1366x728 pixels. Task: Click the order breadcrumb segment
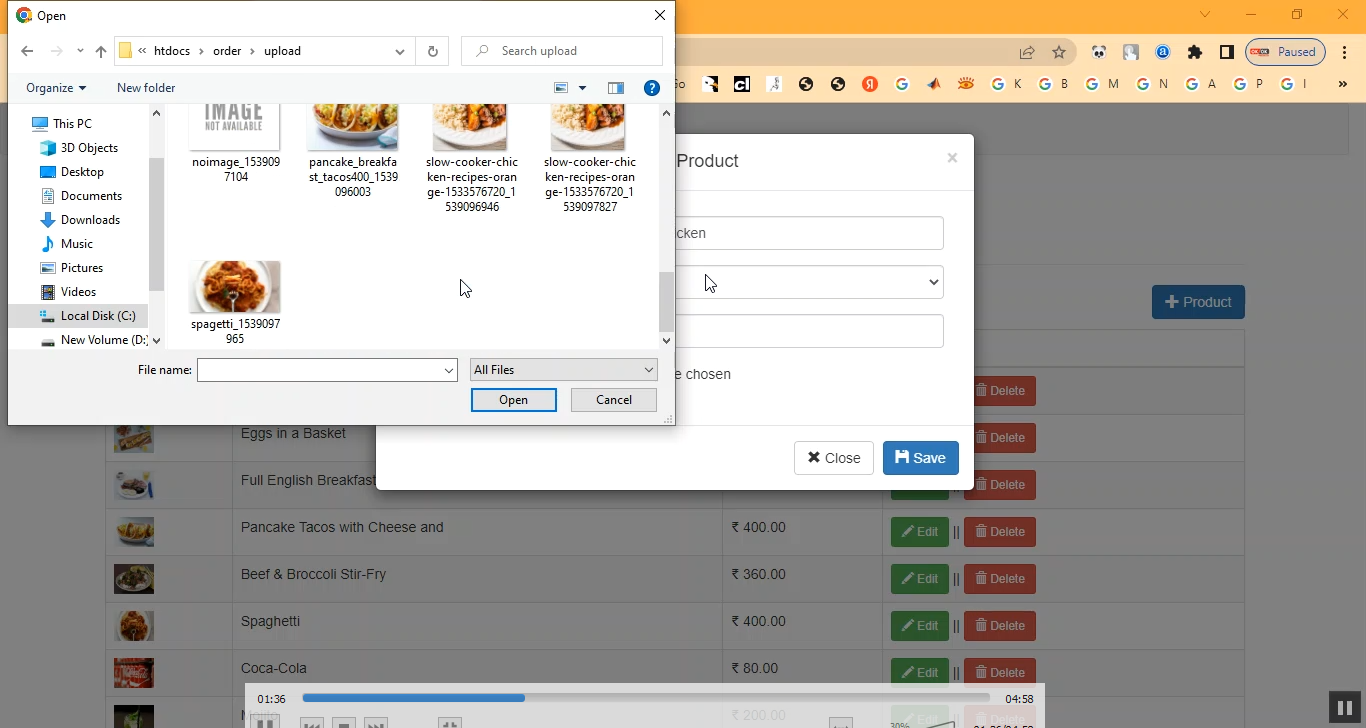(x=227, y=51)
